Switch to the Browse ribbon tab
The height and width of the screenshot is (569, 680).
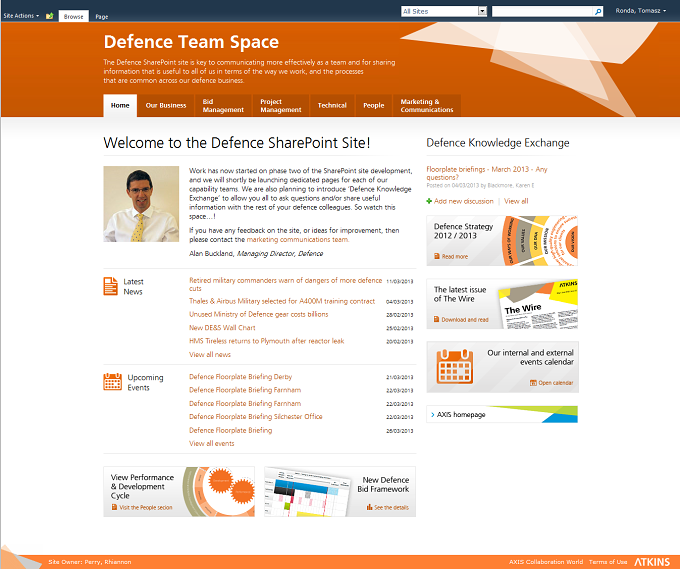(73, 16)
